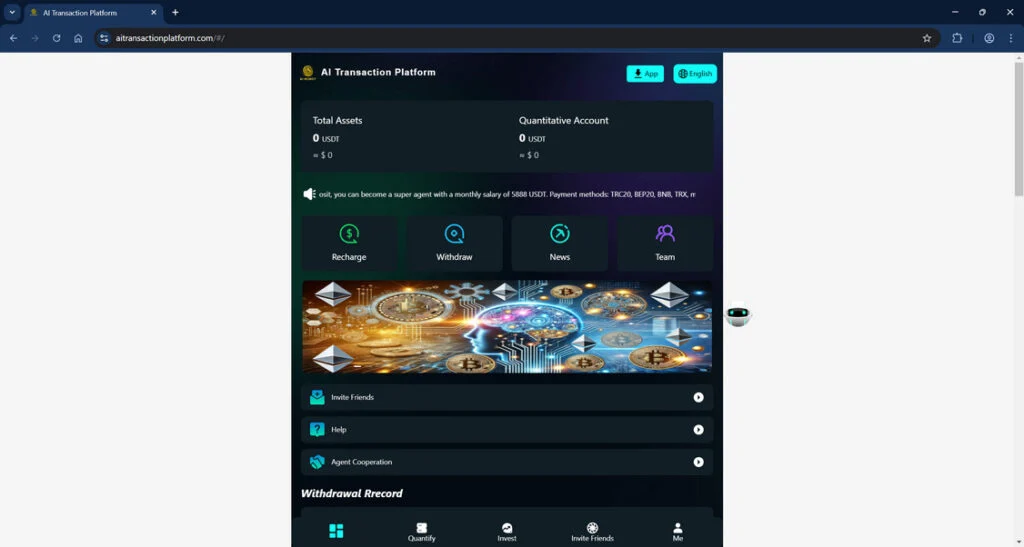Open the Invite Friends row
The height and width of the screenshot is (547, 1024).
[x=507, y=397]
